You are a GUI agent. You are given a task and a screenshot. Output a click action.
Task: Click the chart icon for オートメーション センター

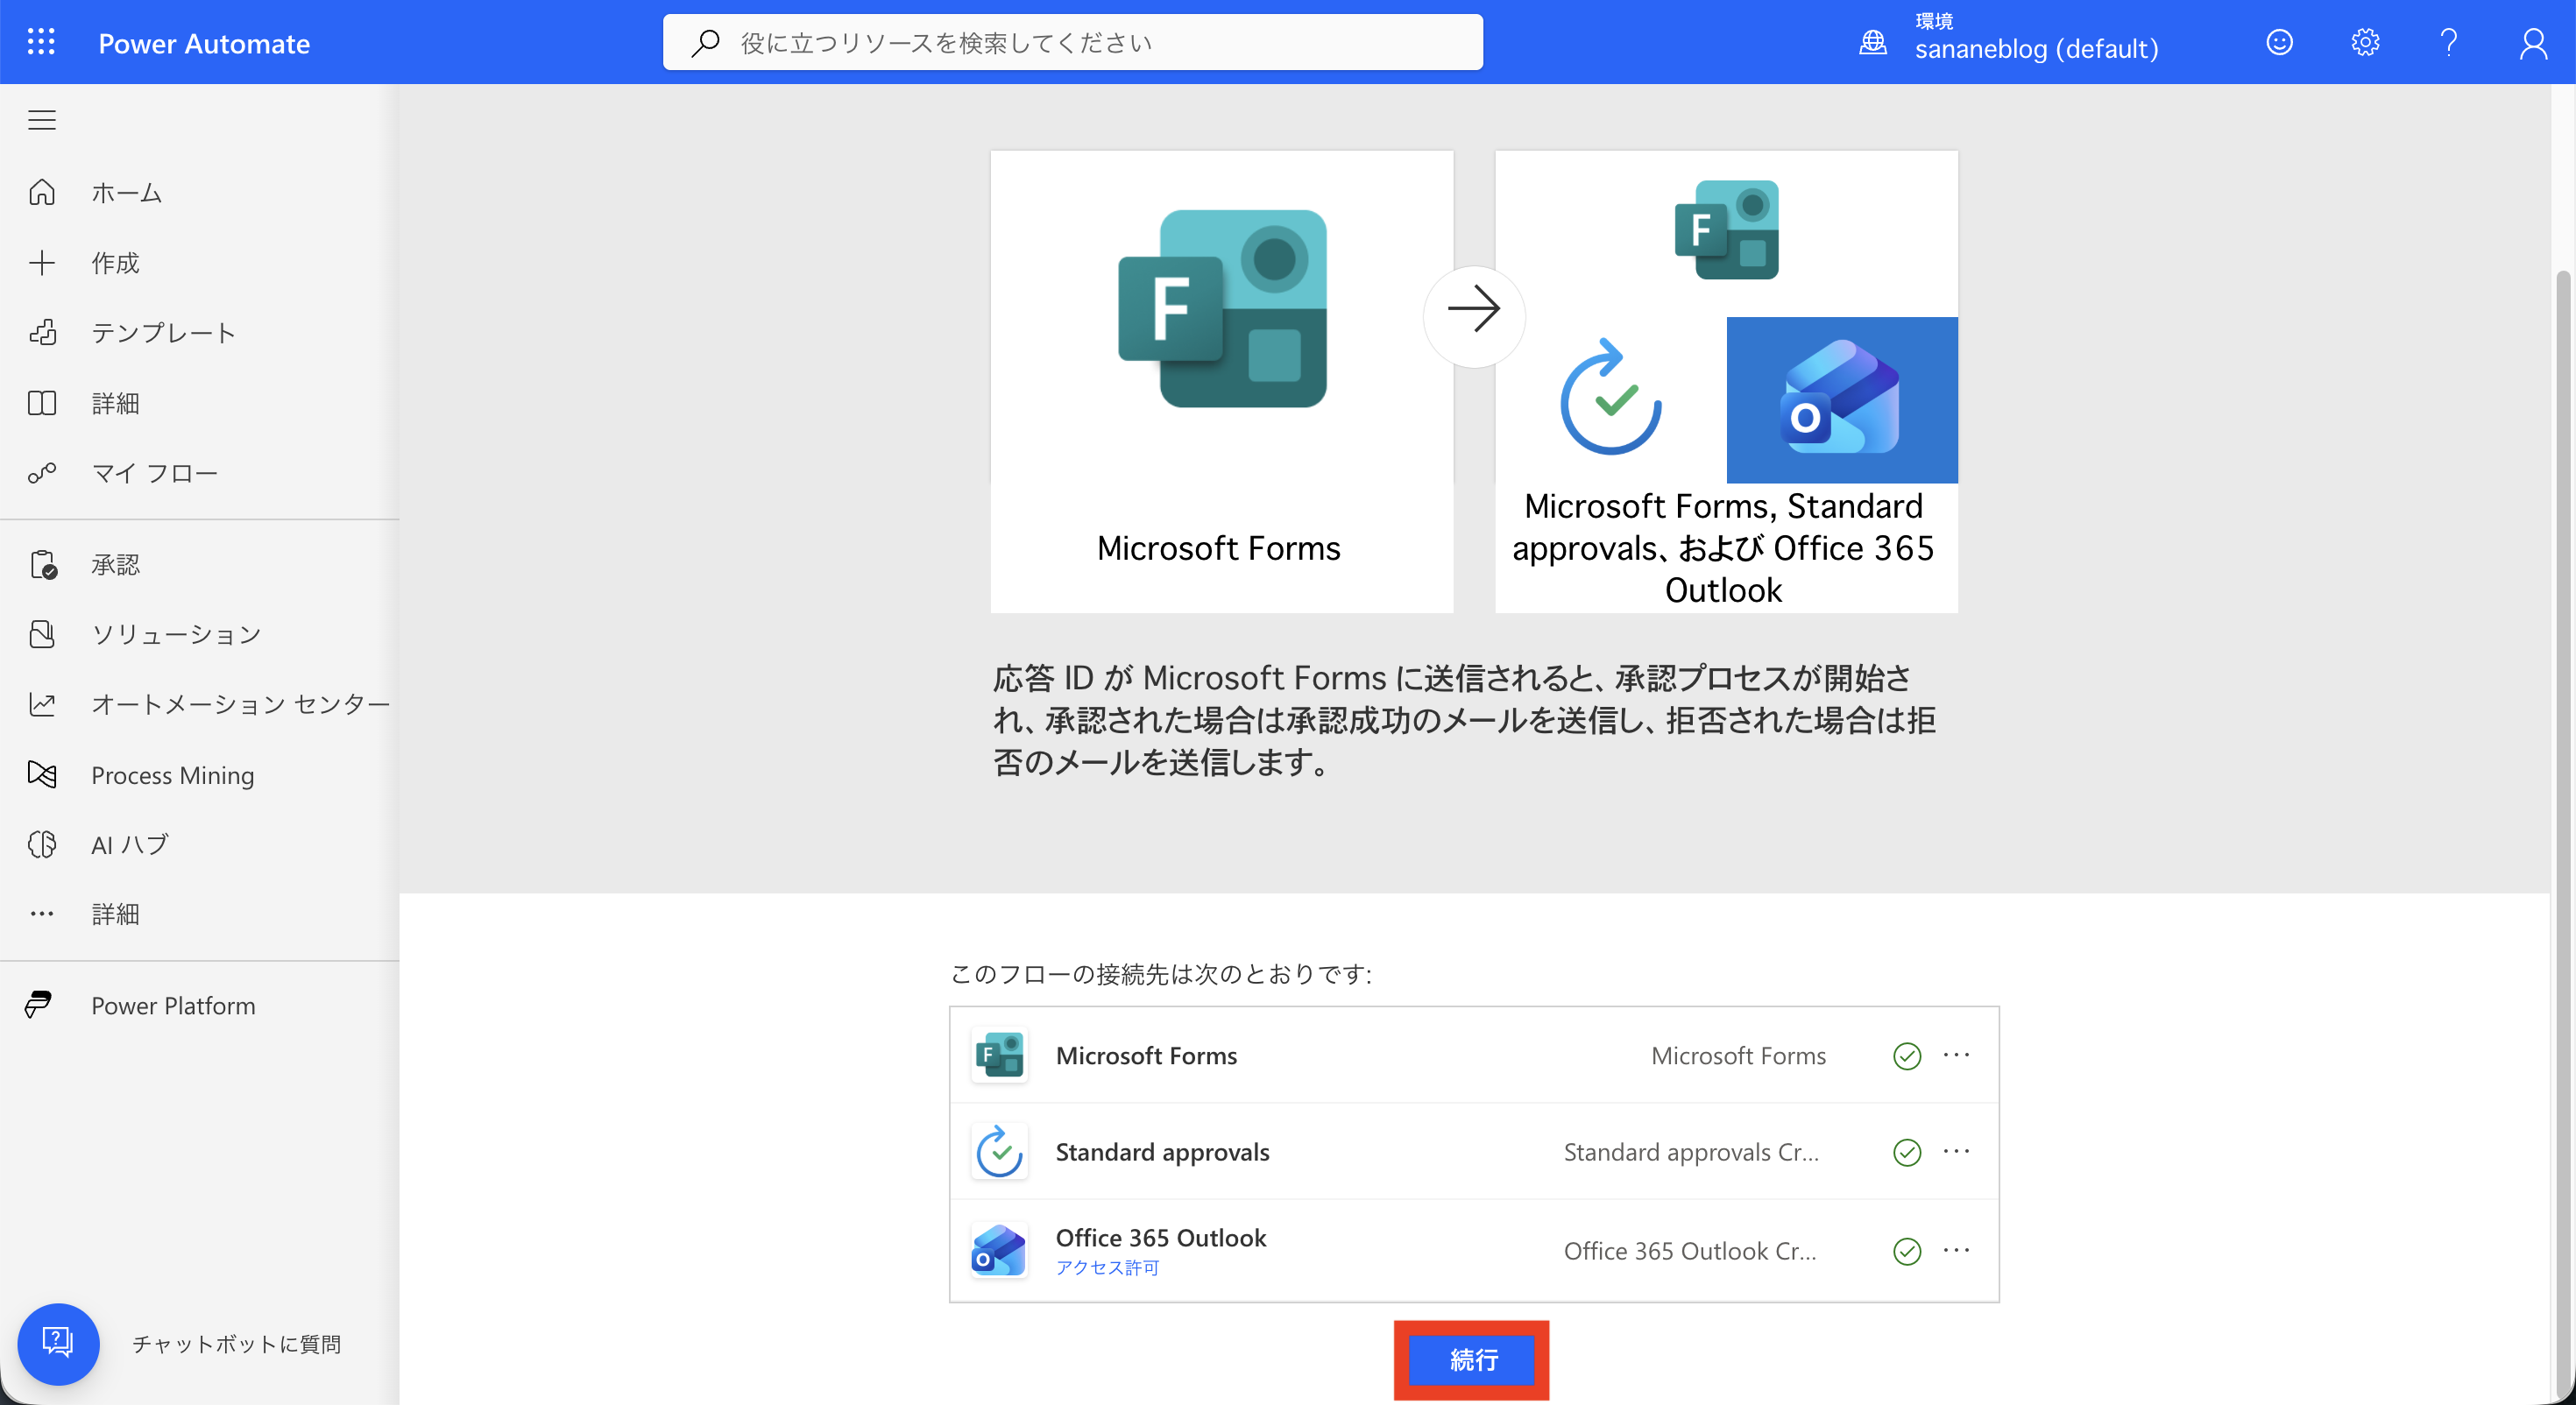pos(42,704)
